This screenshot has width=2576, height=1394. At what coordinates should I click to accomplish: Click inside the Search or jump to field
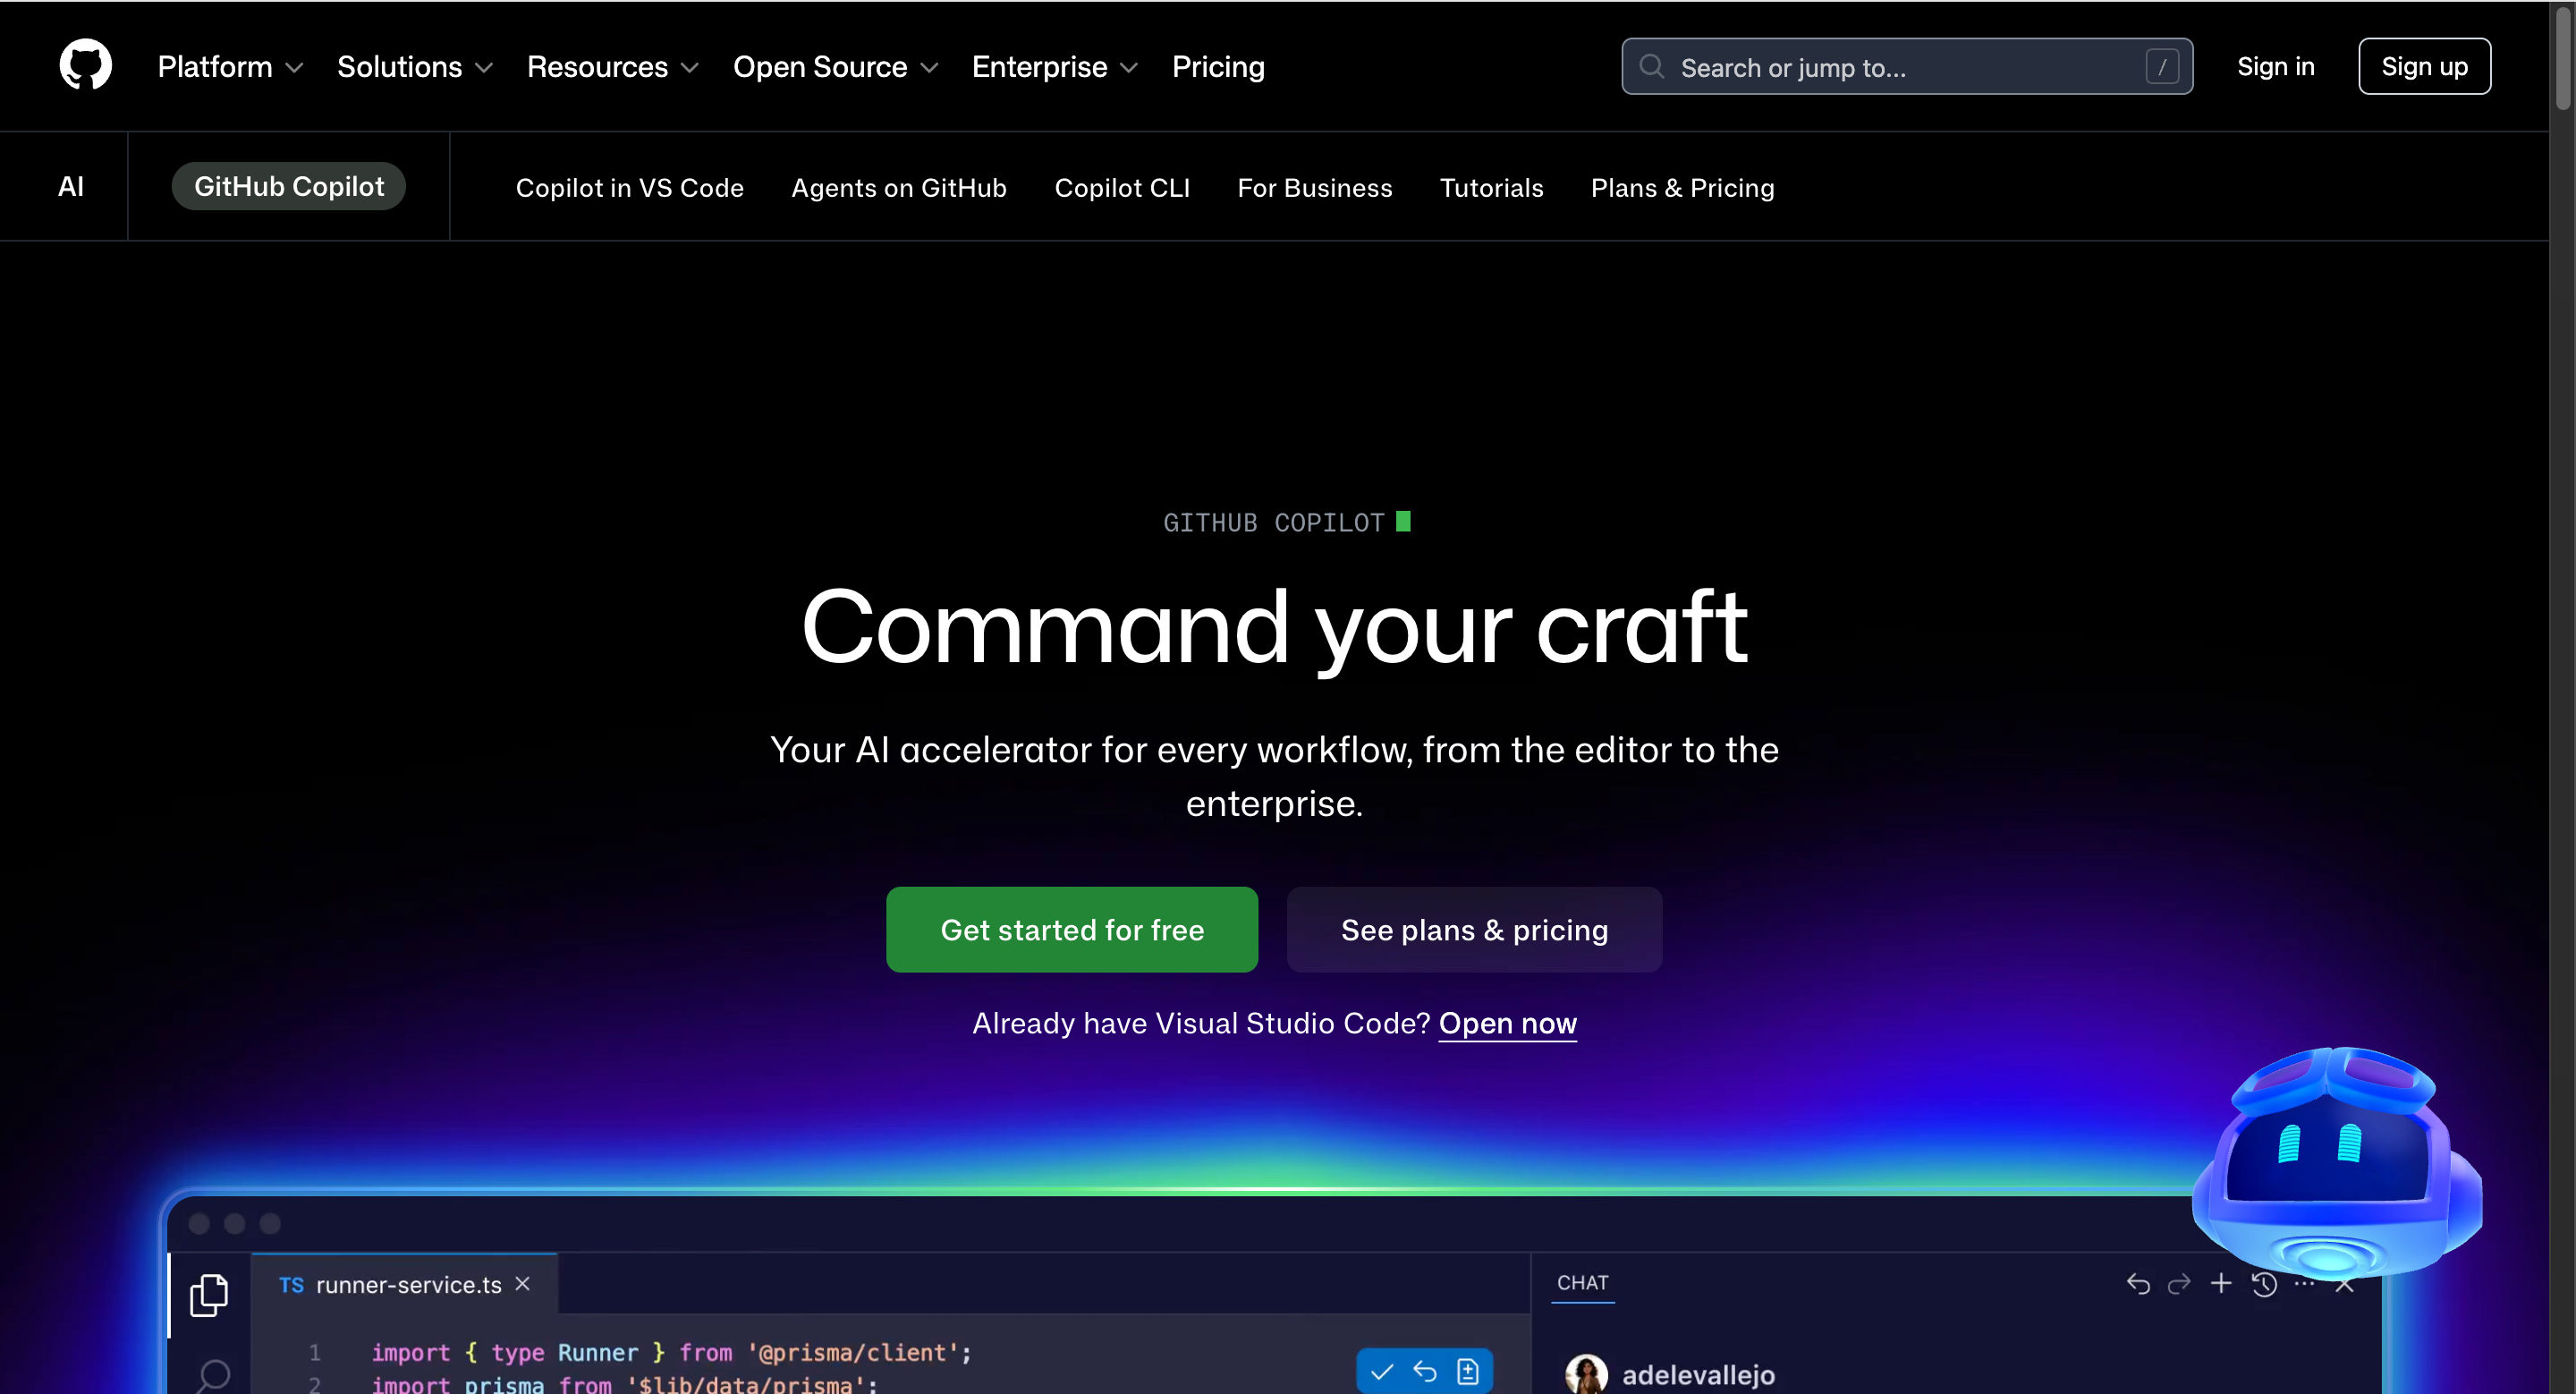tap(1900, 66)
